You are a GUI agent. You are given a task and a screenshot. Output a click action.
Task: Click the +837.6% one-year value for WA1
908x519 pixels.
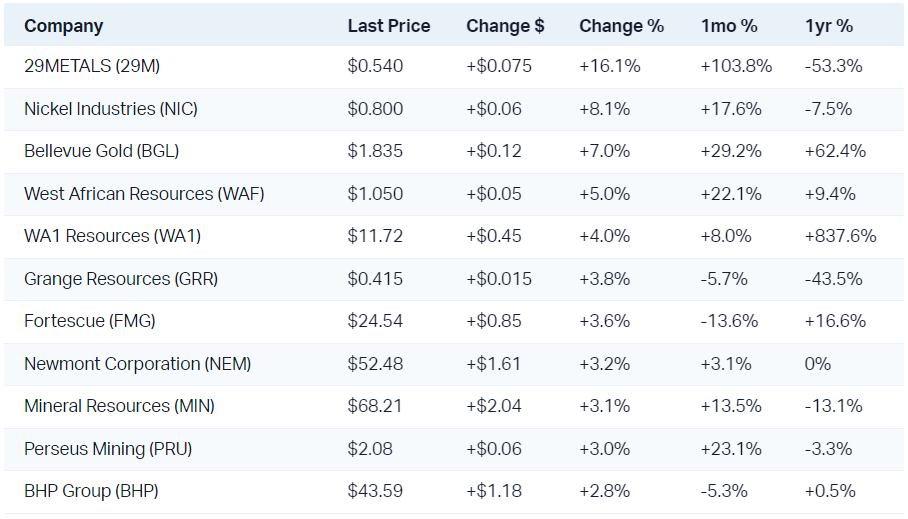(840, 236)
